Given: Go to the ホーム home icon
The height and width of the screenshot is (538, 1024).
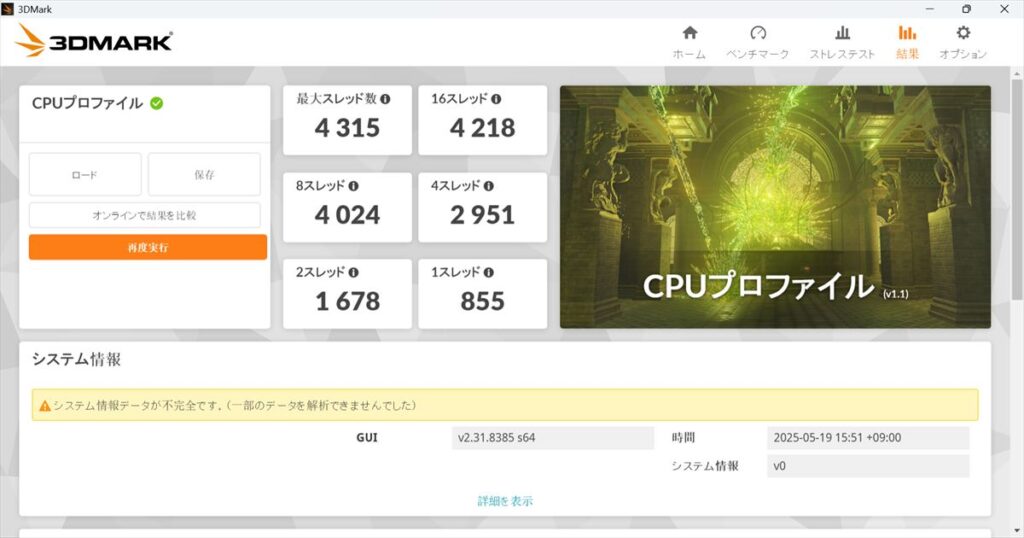Looking at the screenshot, I should (690, 33).
